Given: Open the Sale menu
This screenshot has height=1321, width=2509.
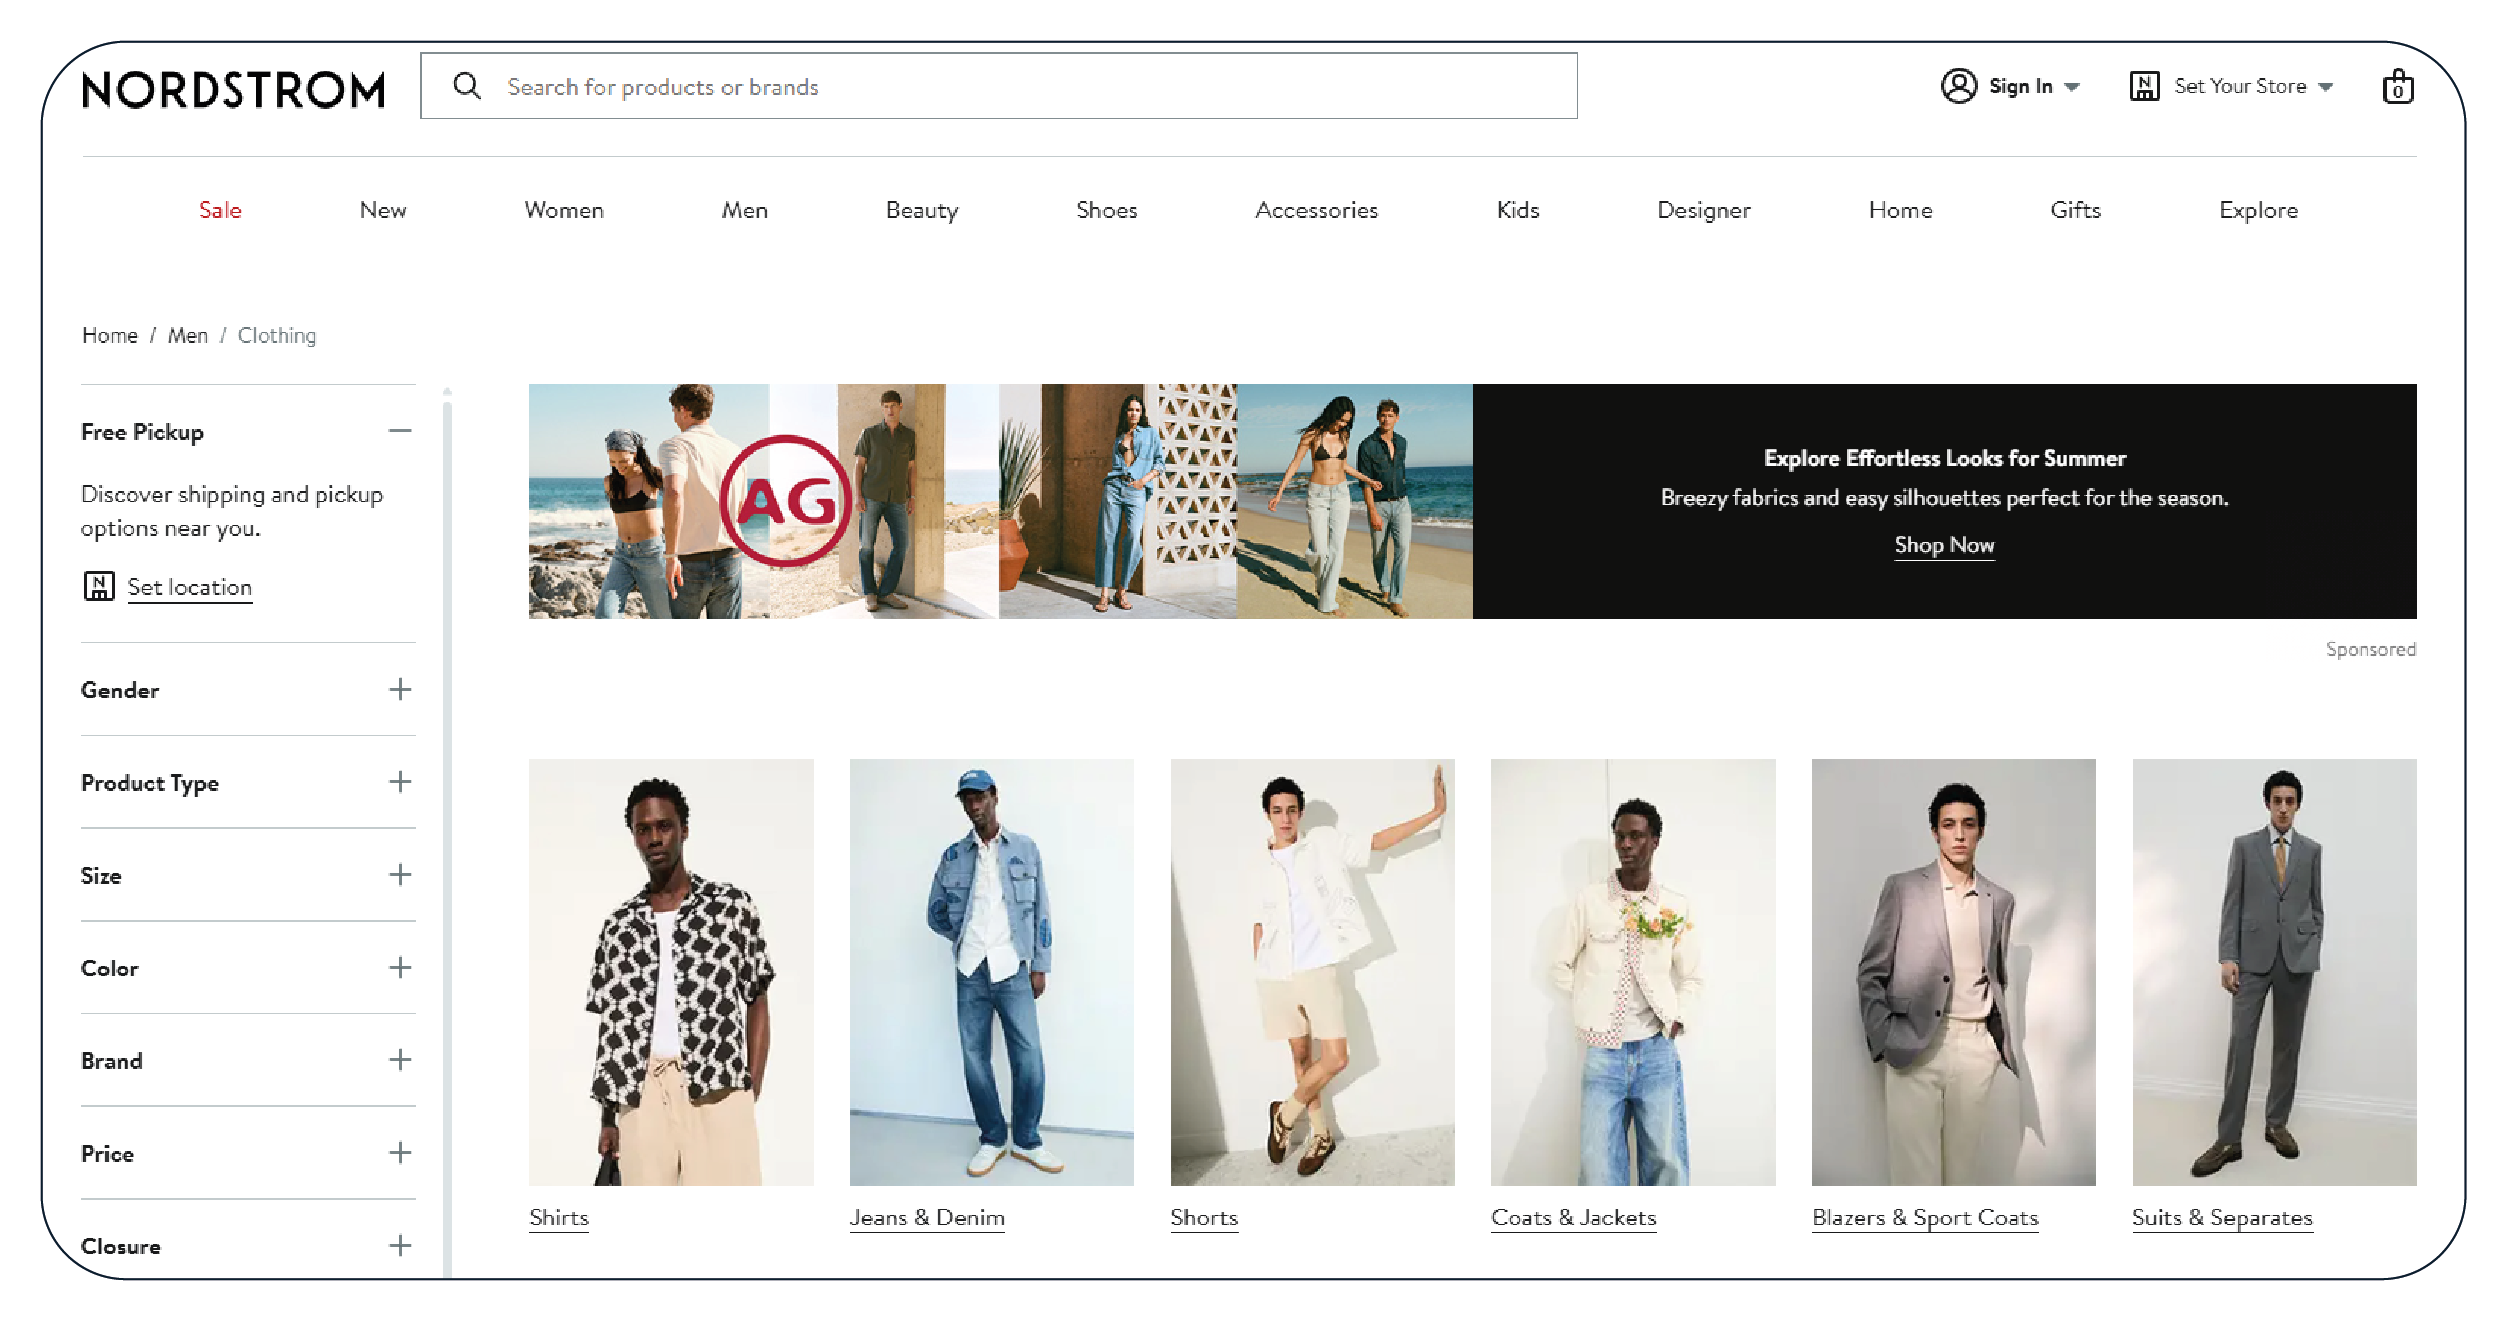Looking at the screenshot, I should (x=220, y=210).
